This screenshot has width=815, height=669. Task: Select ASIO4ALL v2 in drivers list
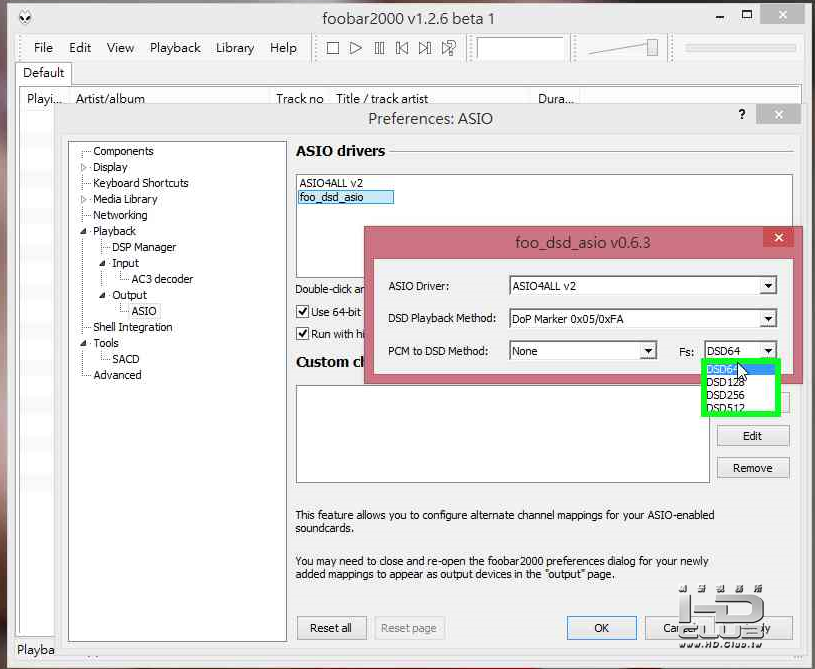[x=331, y=183]
